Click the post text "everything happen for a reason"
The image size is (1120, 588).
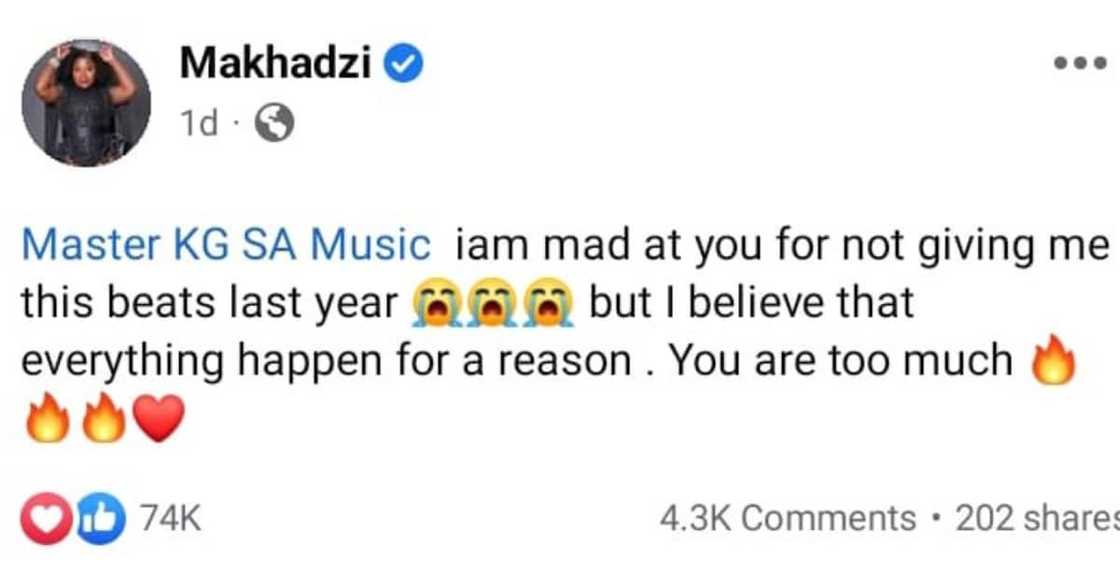325,361
